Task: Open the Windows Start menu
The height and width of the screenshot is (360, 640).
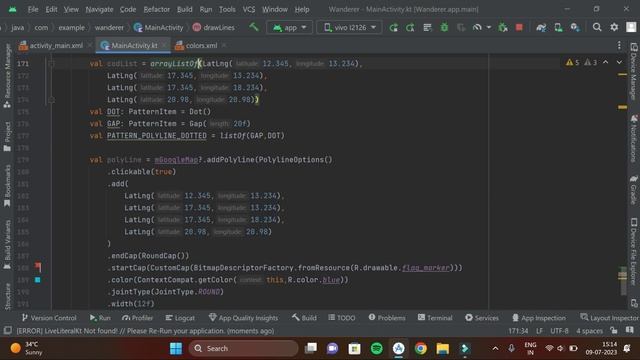Action: coord(176,348)
